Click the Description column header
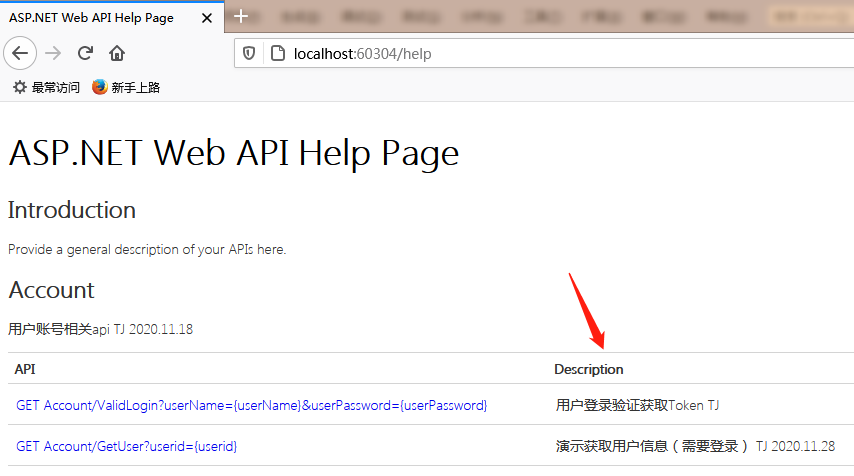This screenshot has height=476, width=854. (589, 369)
